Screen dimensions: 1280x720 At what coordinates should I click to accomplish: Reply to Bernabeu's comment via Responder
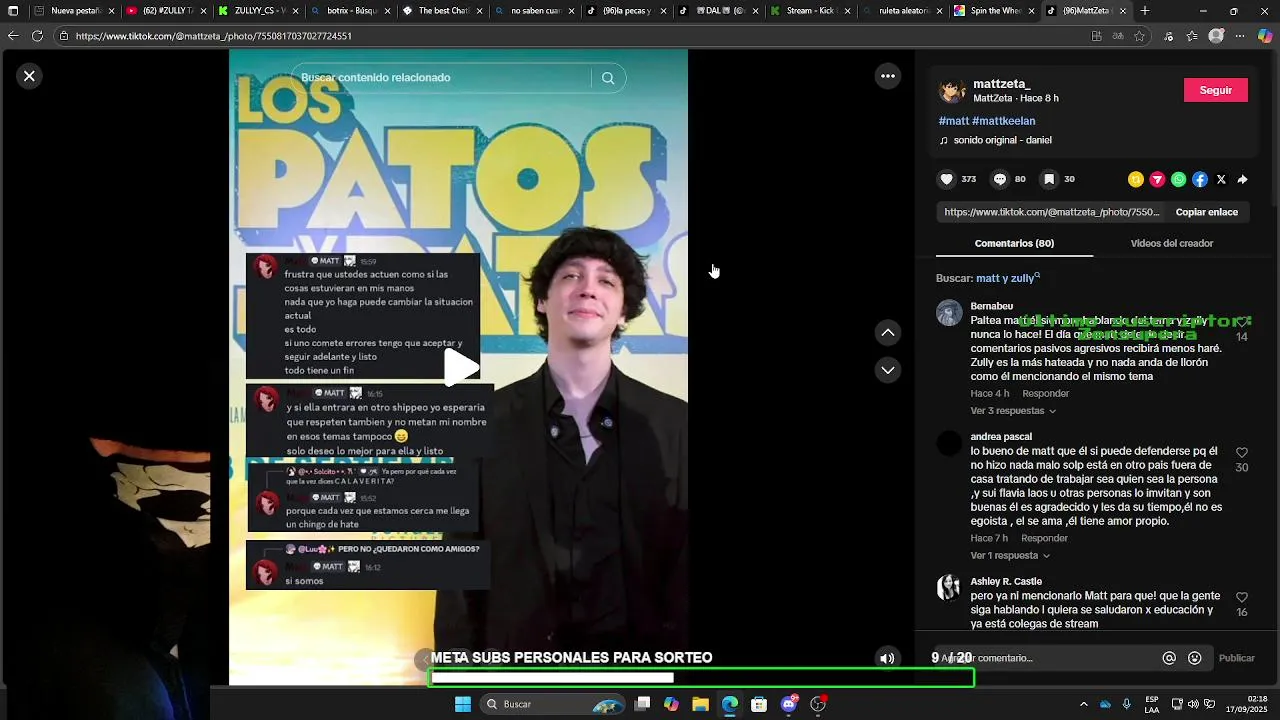pyautogui.click(x=1045, y=394)
